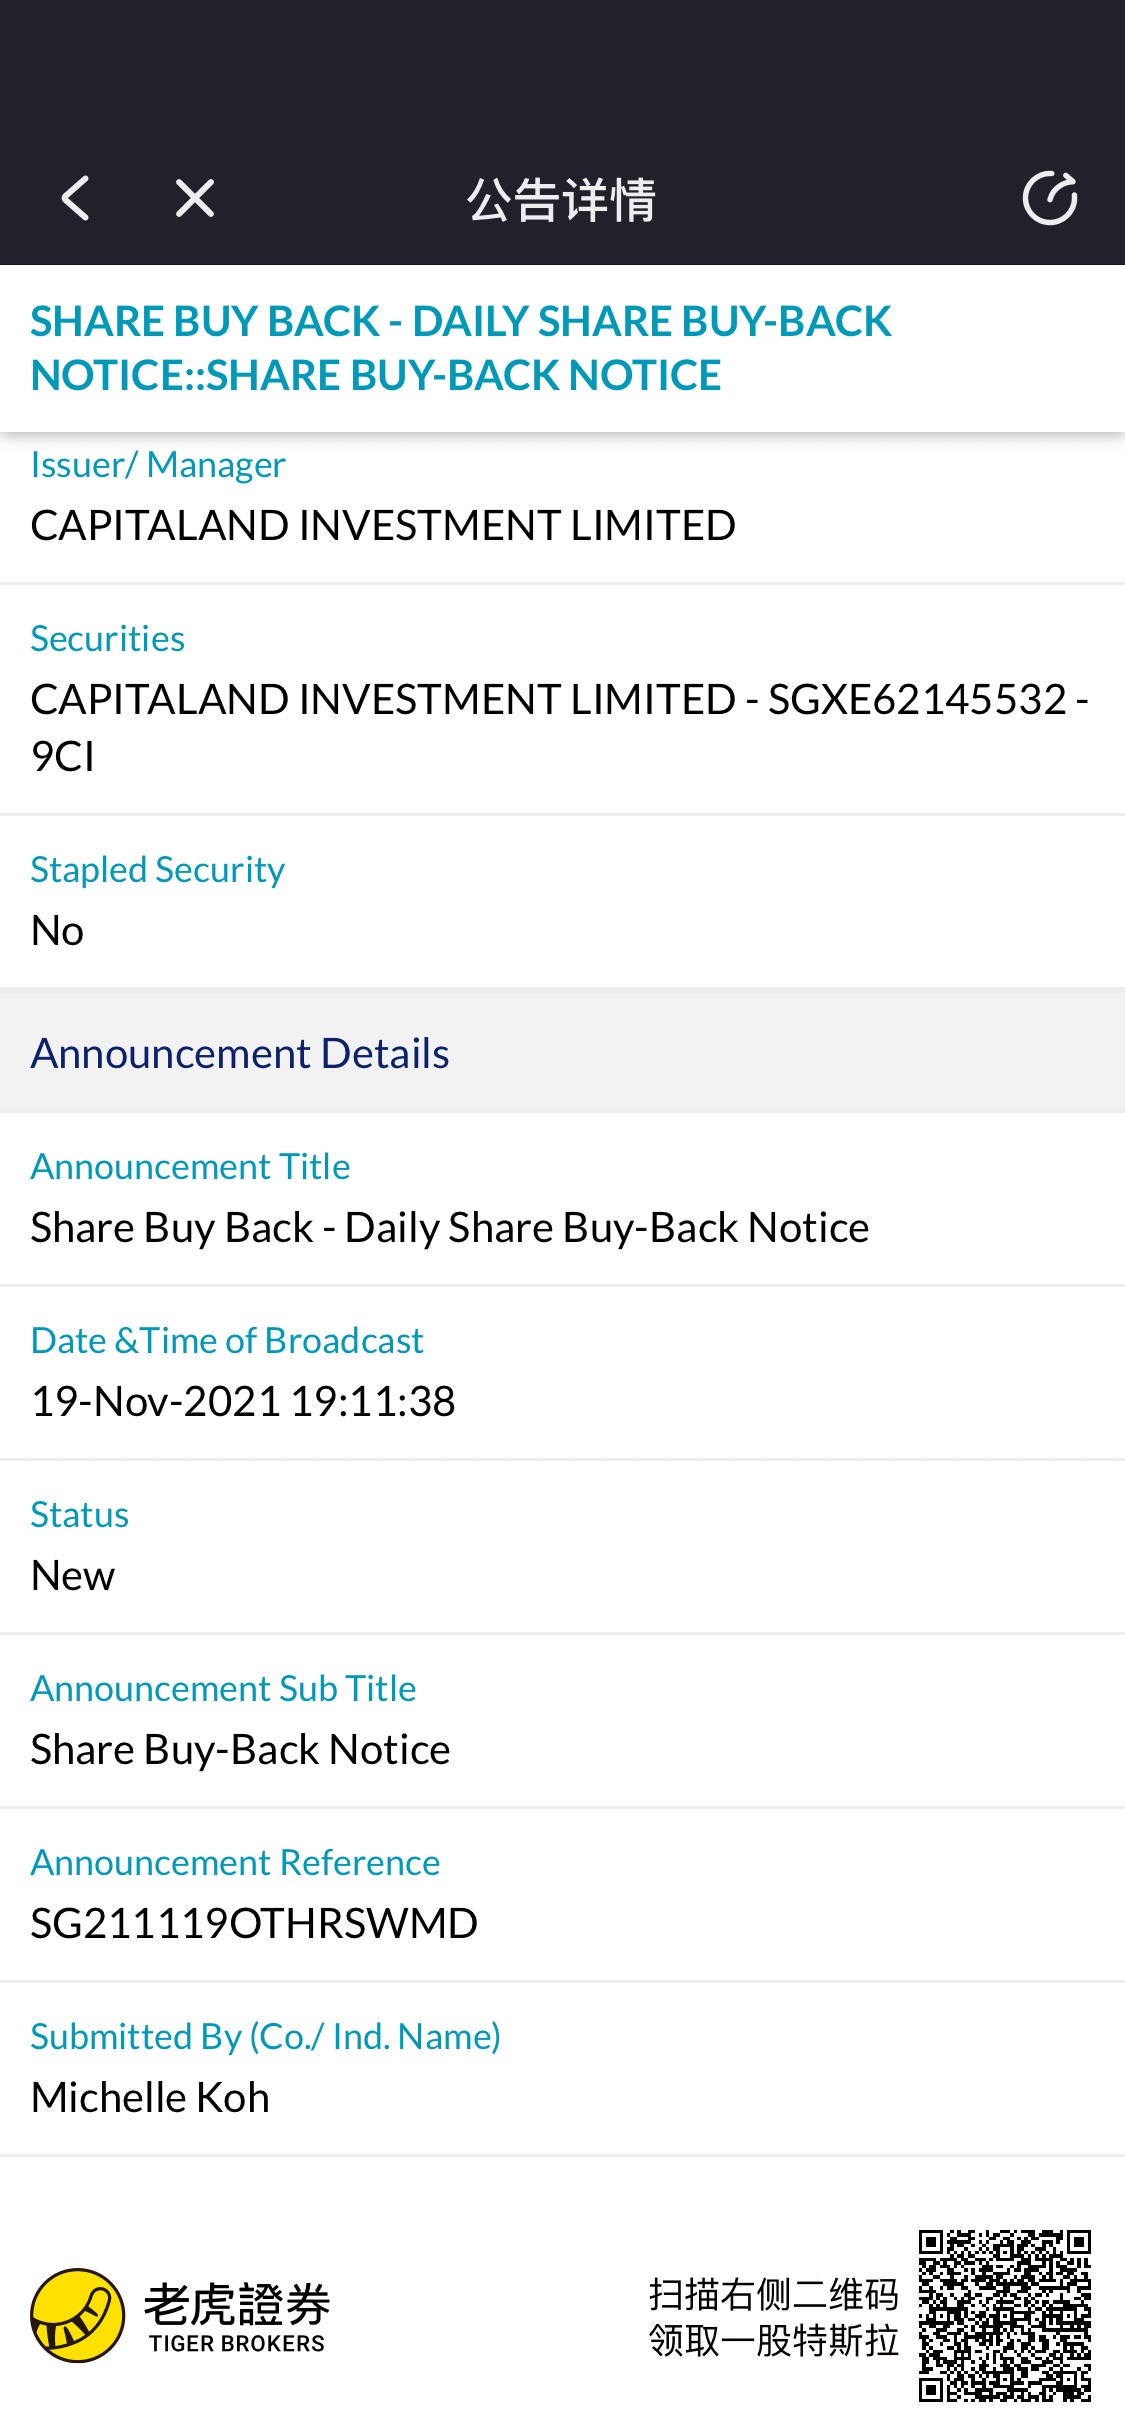Tap the Issuer/ Manager label
1125x2436 pixels.
click(158, 465)
